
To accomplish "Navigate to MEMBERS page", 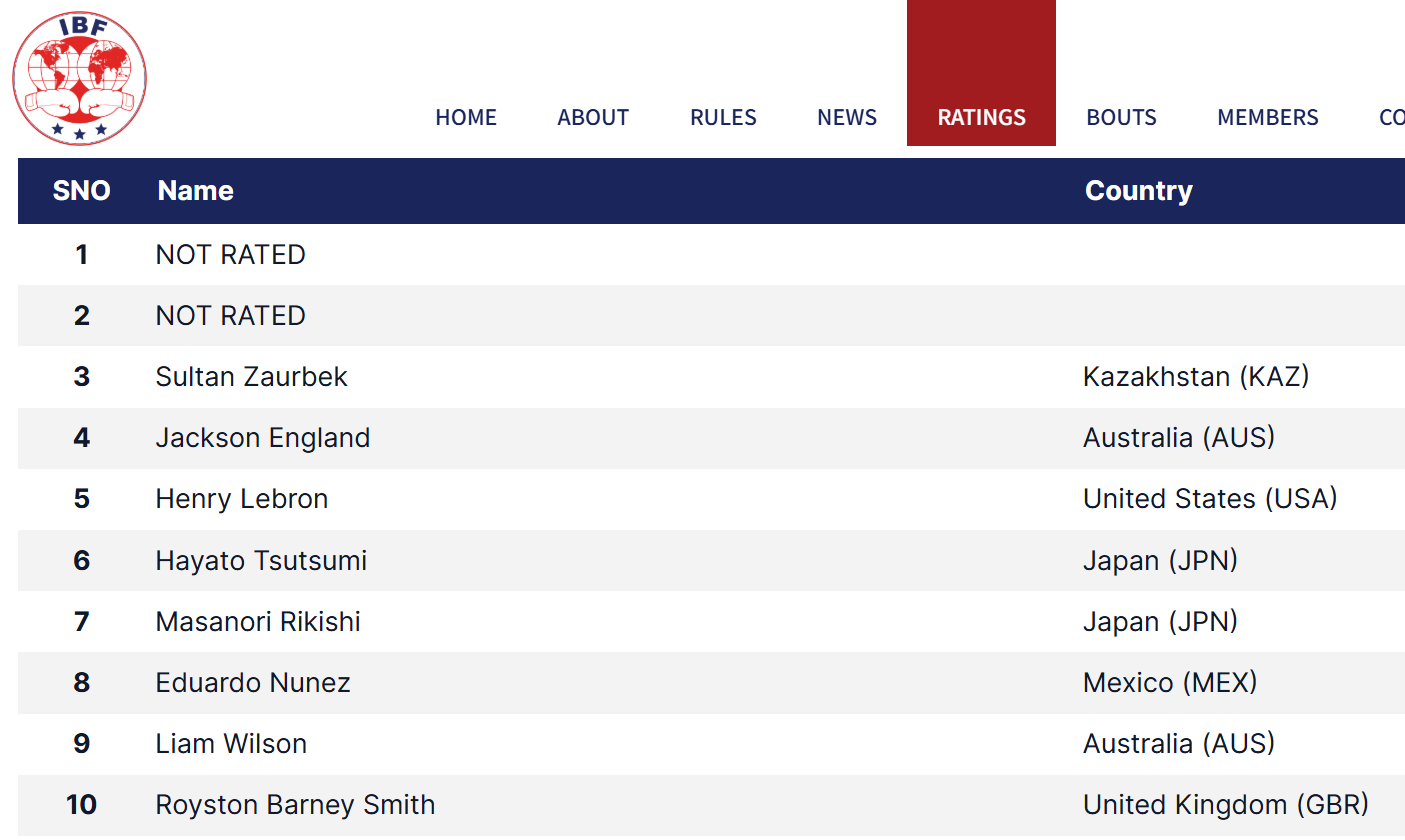I will click(1268, 117).
